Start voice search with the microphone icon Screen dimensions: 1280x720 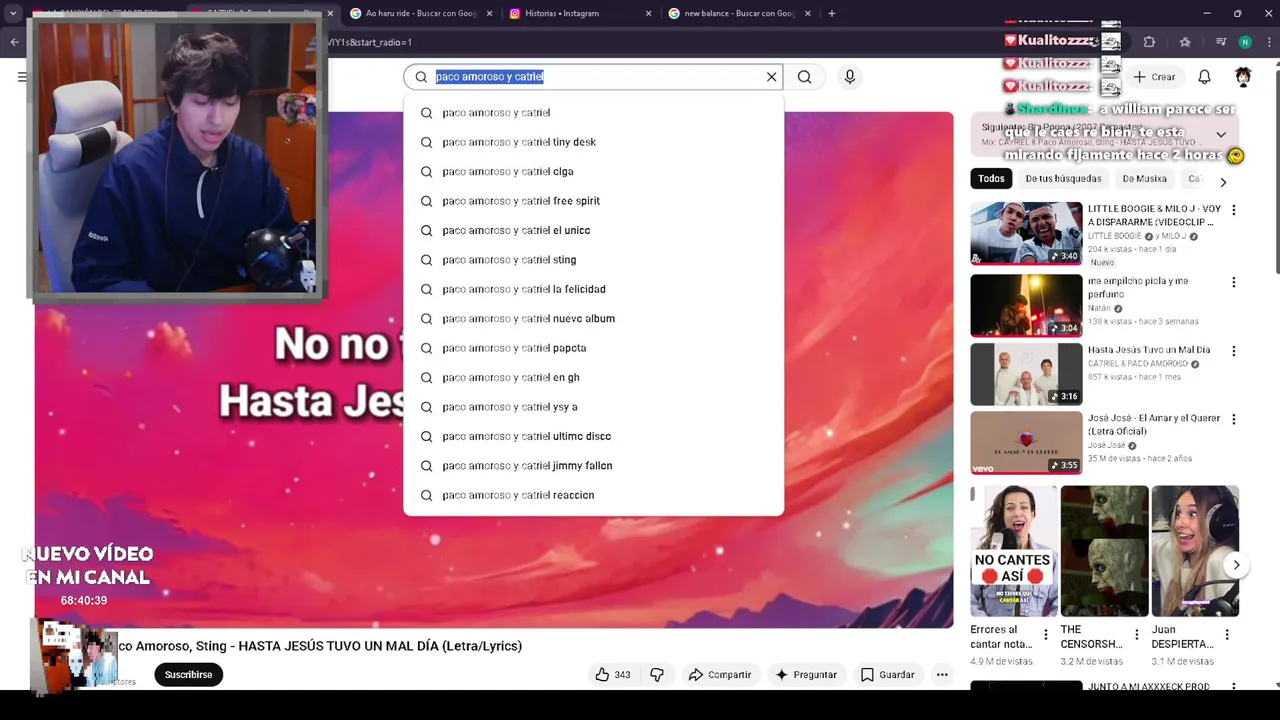tap(850, 77)
